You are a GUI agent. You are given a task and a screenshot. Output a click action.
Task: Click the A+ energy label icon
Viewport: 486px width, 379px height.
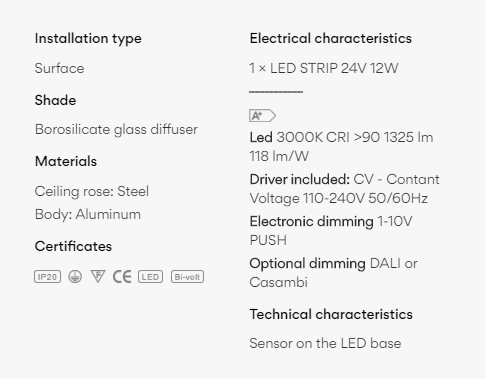point(262,116)
